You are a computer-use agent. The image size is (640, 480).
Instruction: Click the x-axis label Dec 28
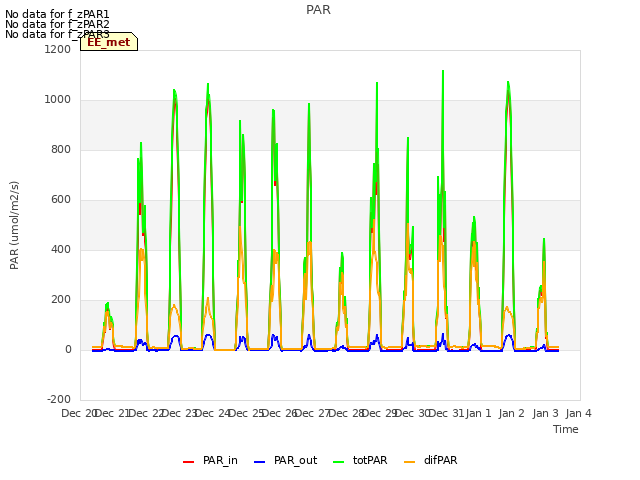click(x=346, y=413)
